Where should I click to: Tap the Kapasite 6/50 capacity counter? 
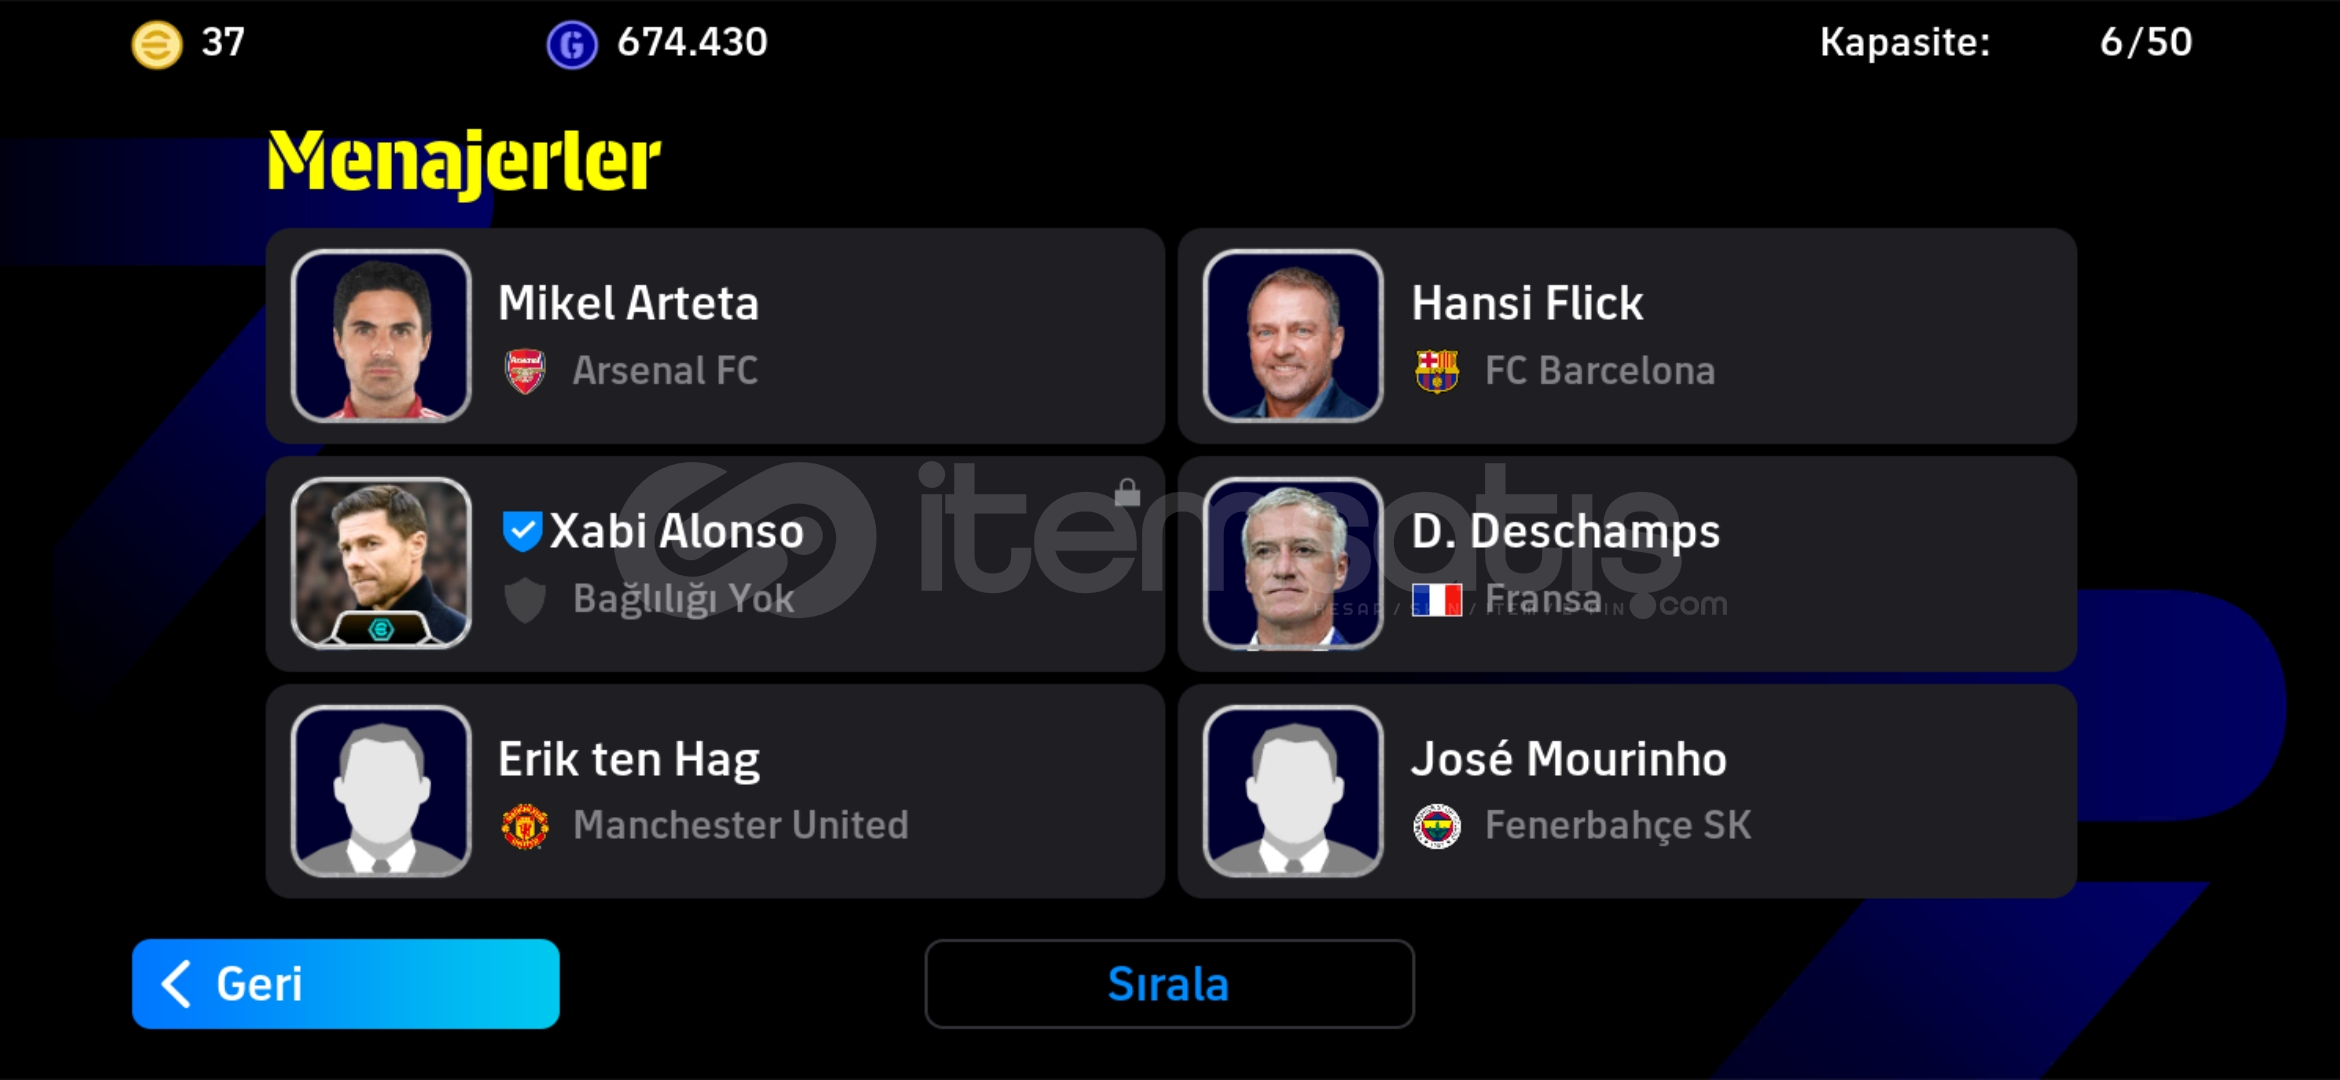pos(2006,42)
